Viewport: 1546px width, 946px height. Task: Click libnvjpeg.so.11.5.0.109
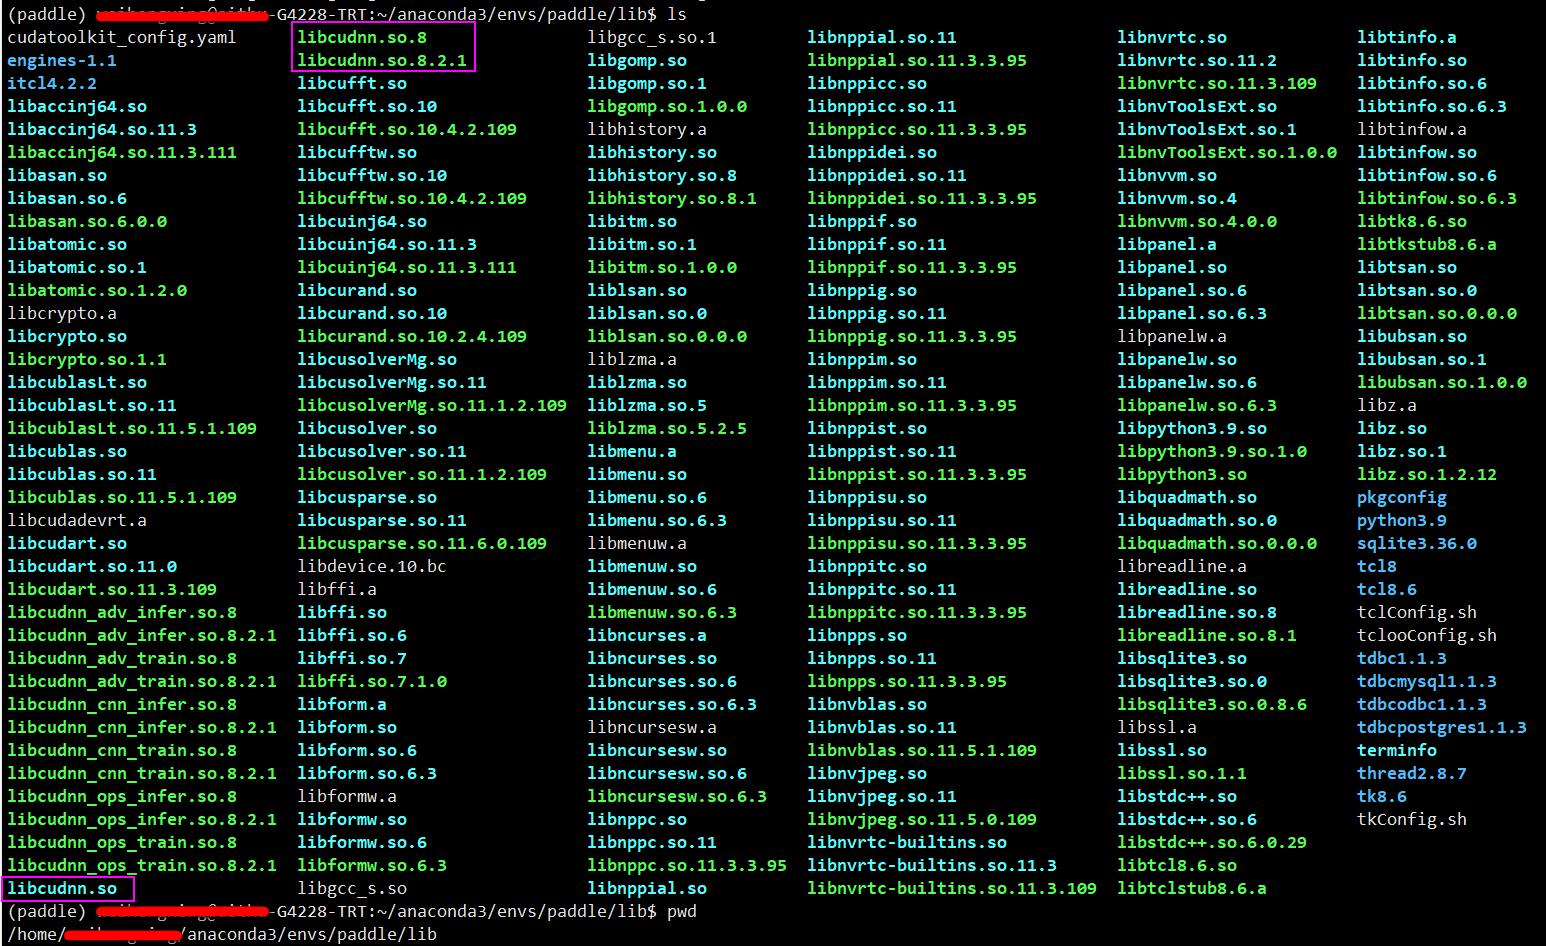click(922, 819)
